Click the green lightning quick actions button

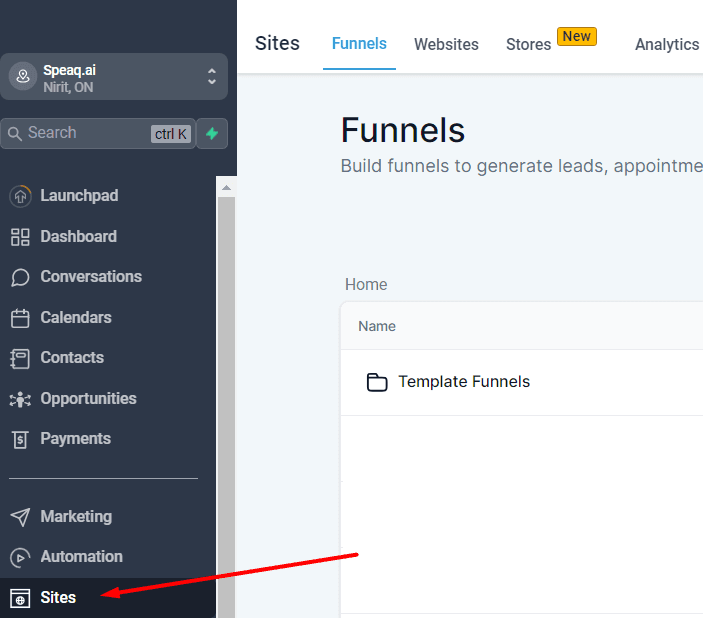point(212,133)
